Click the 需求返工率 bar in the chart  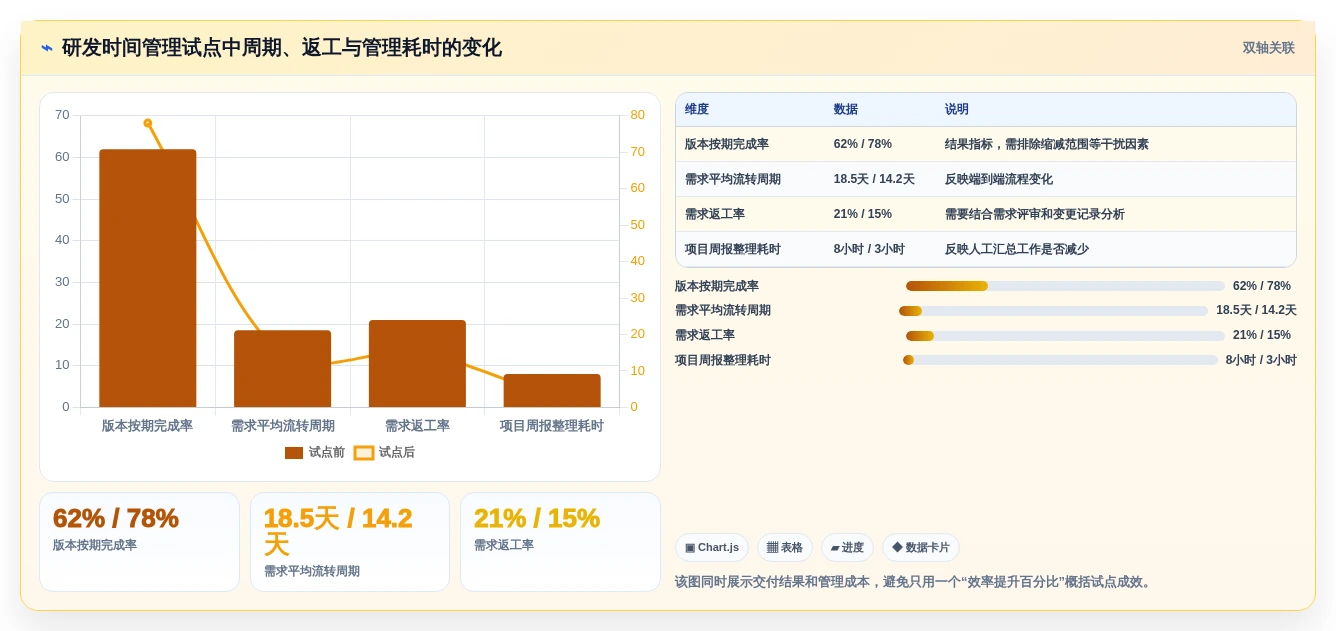pyautogui.click(x=417, y=364)
